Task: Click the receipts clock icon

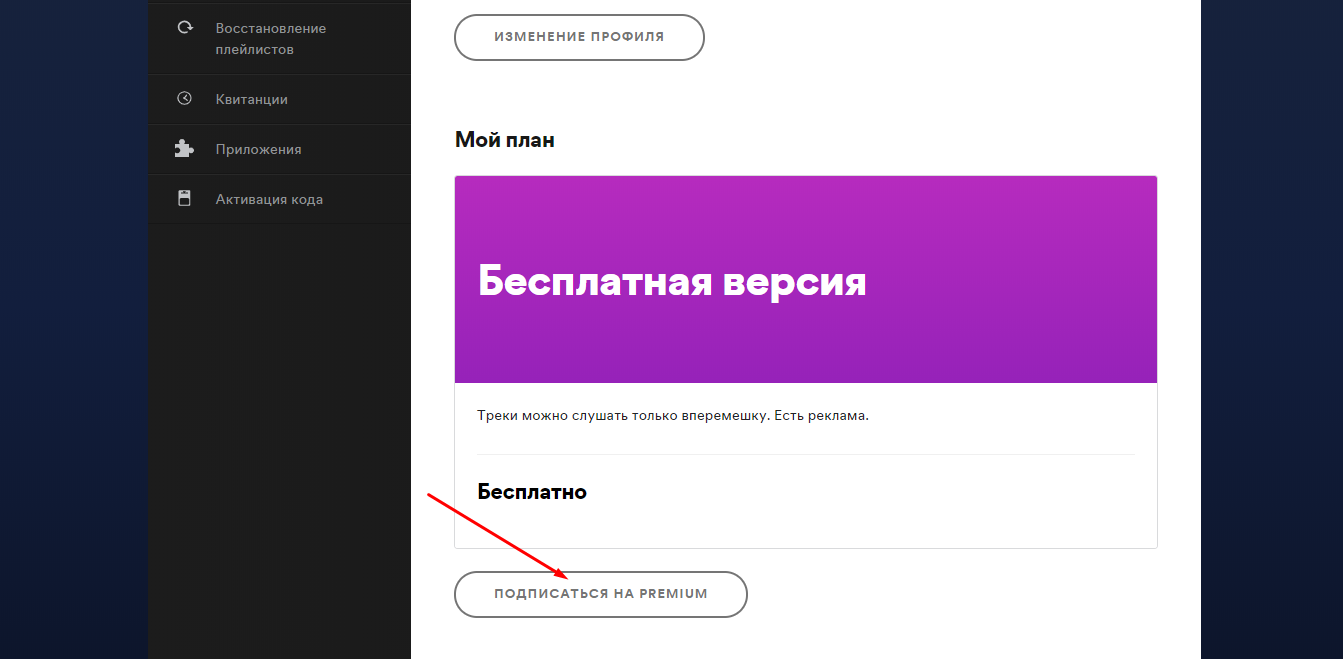Action: coord(184,98)
